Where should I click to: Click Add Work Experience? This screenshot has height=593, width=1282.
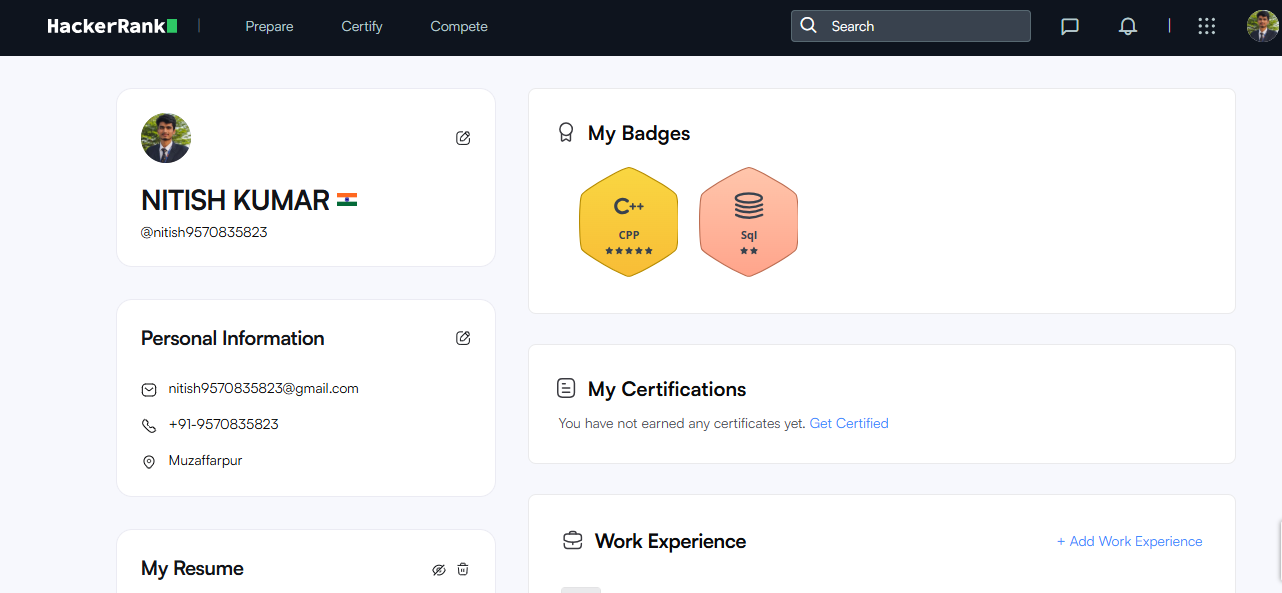click(x=1129, y=541)
